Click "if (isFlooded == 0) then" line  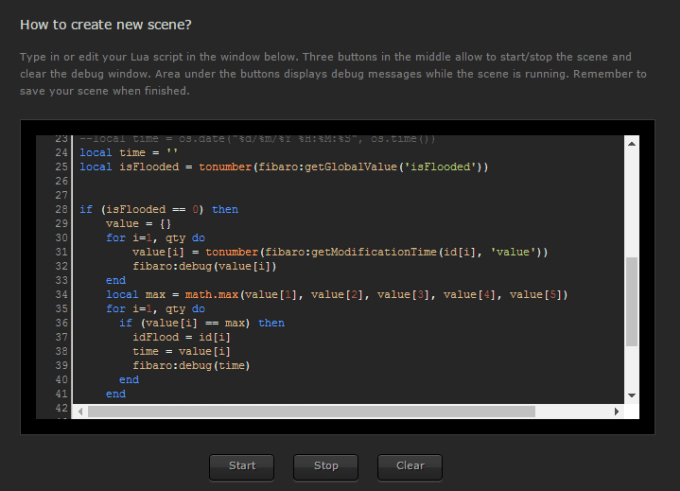click(x=159, y=209)
